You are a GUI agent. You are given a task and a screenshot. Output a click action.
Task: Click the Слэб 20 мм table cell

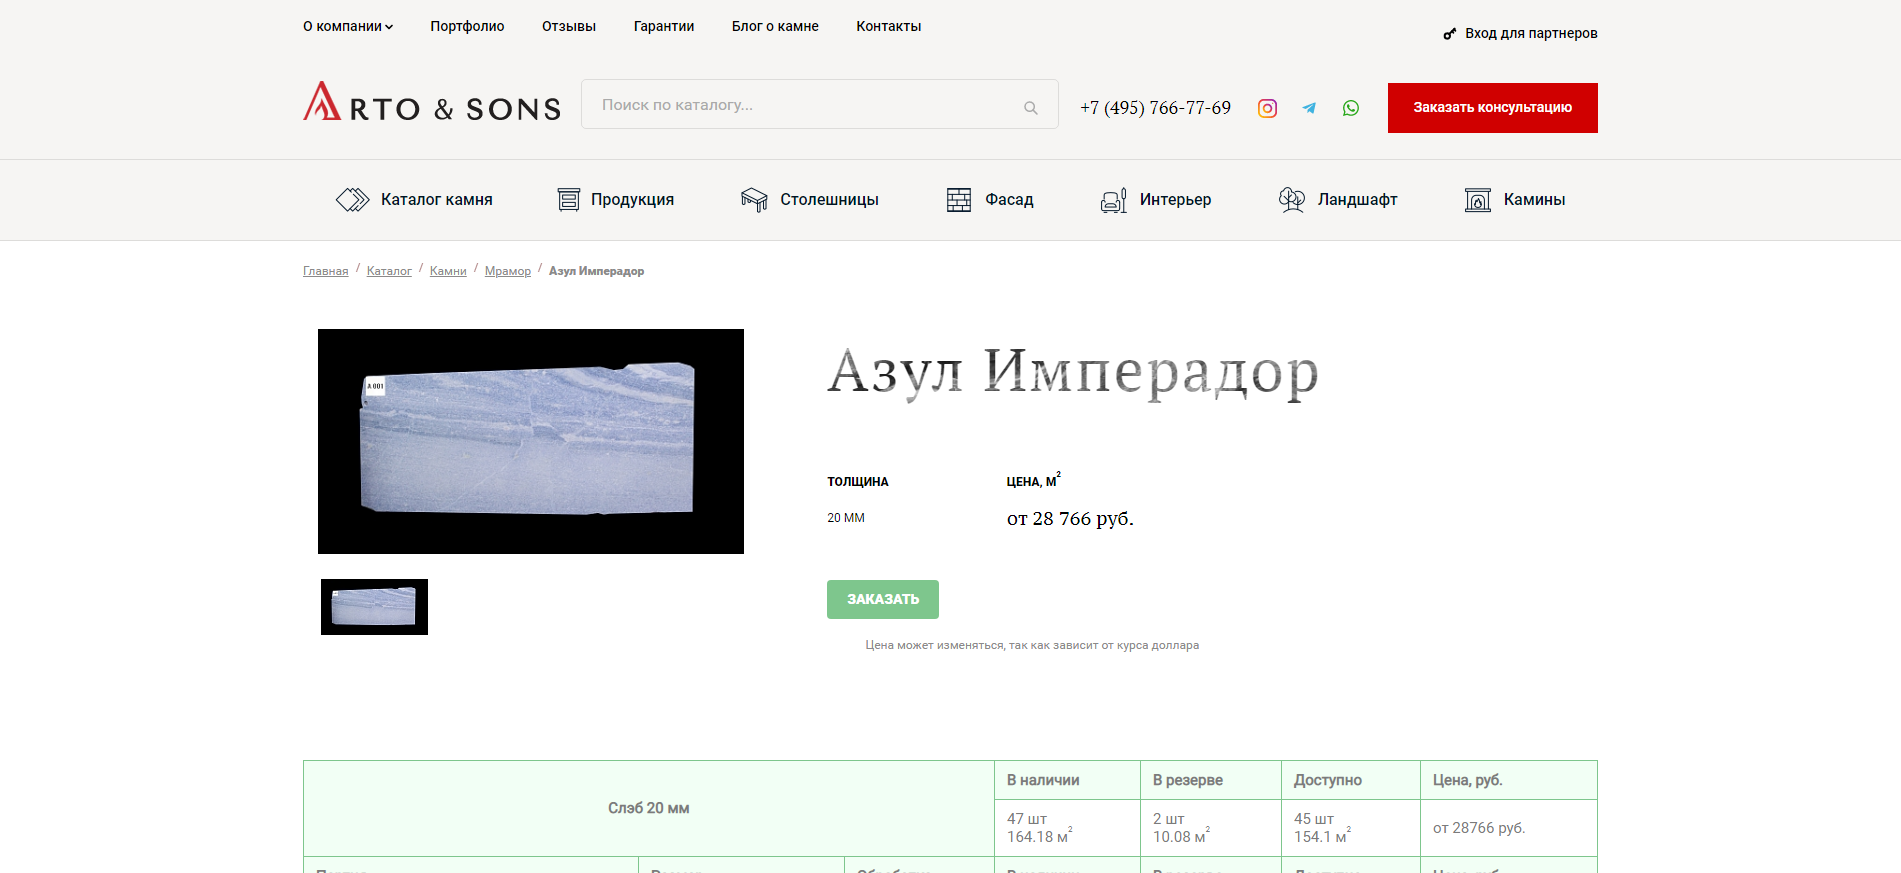pyautogui.click(x=649, y=808)
